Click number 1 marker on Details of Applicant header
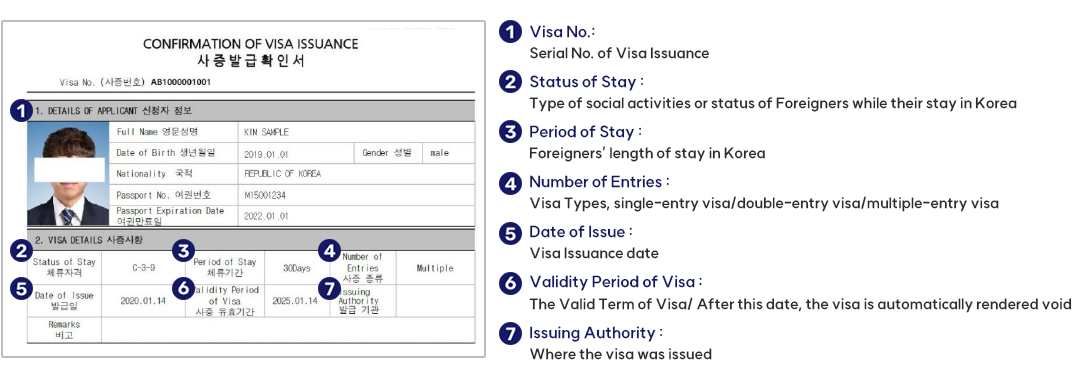This screenshot has width=1073, height=380. pyautogui.click(x=23, y=110)
